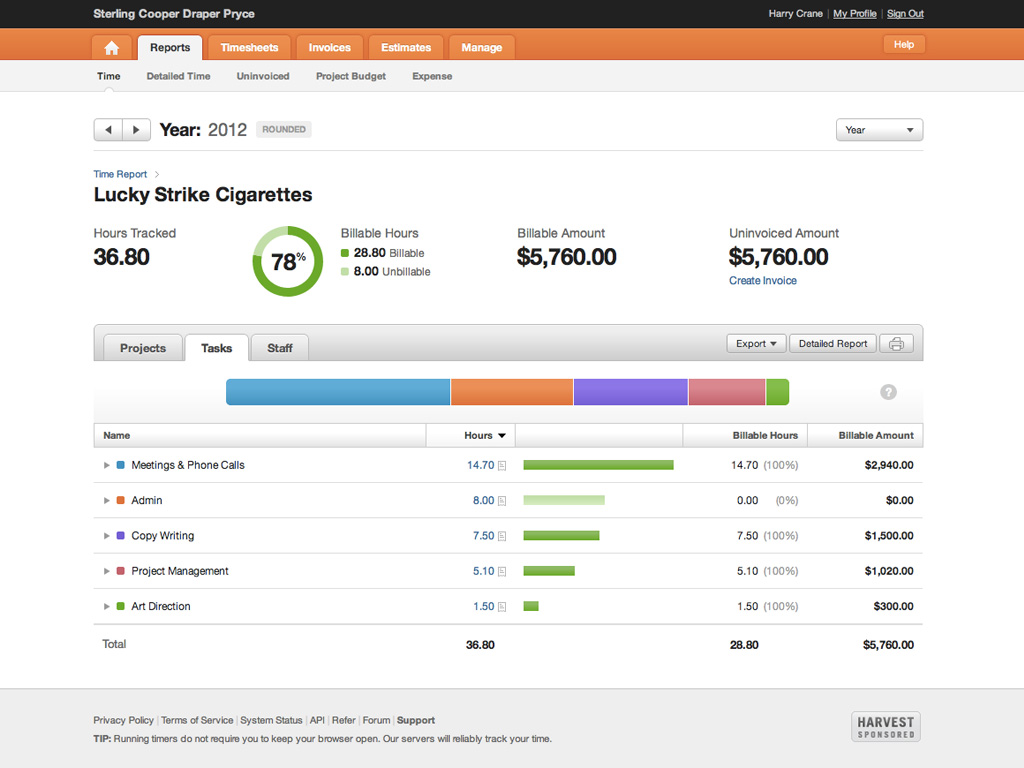1024x768 pixels.
Task: Open the Manage tab
Action: pyautogui.click(x=481, y=48)
